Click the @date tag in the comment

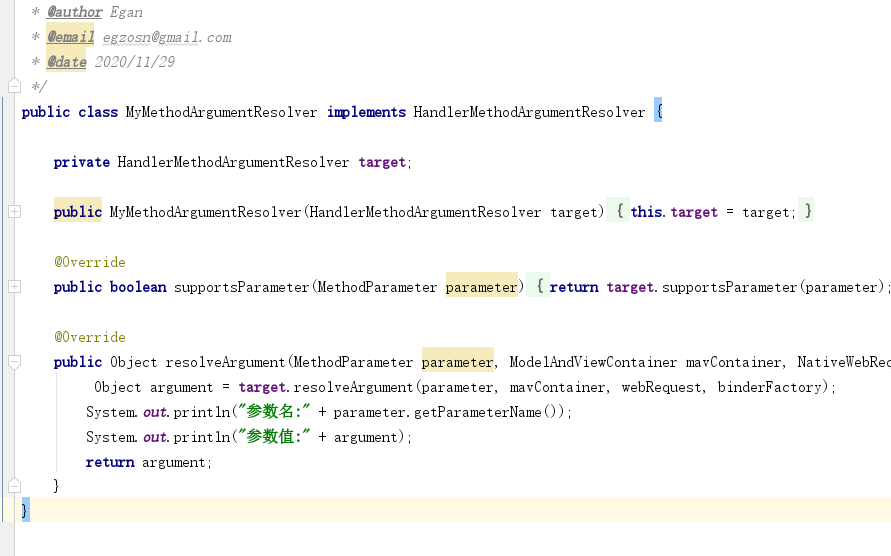coord(66,62)
